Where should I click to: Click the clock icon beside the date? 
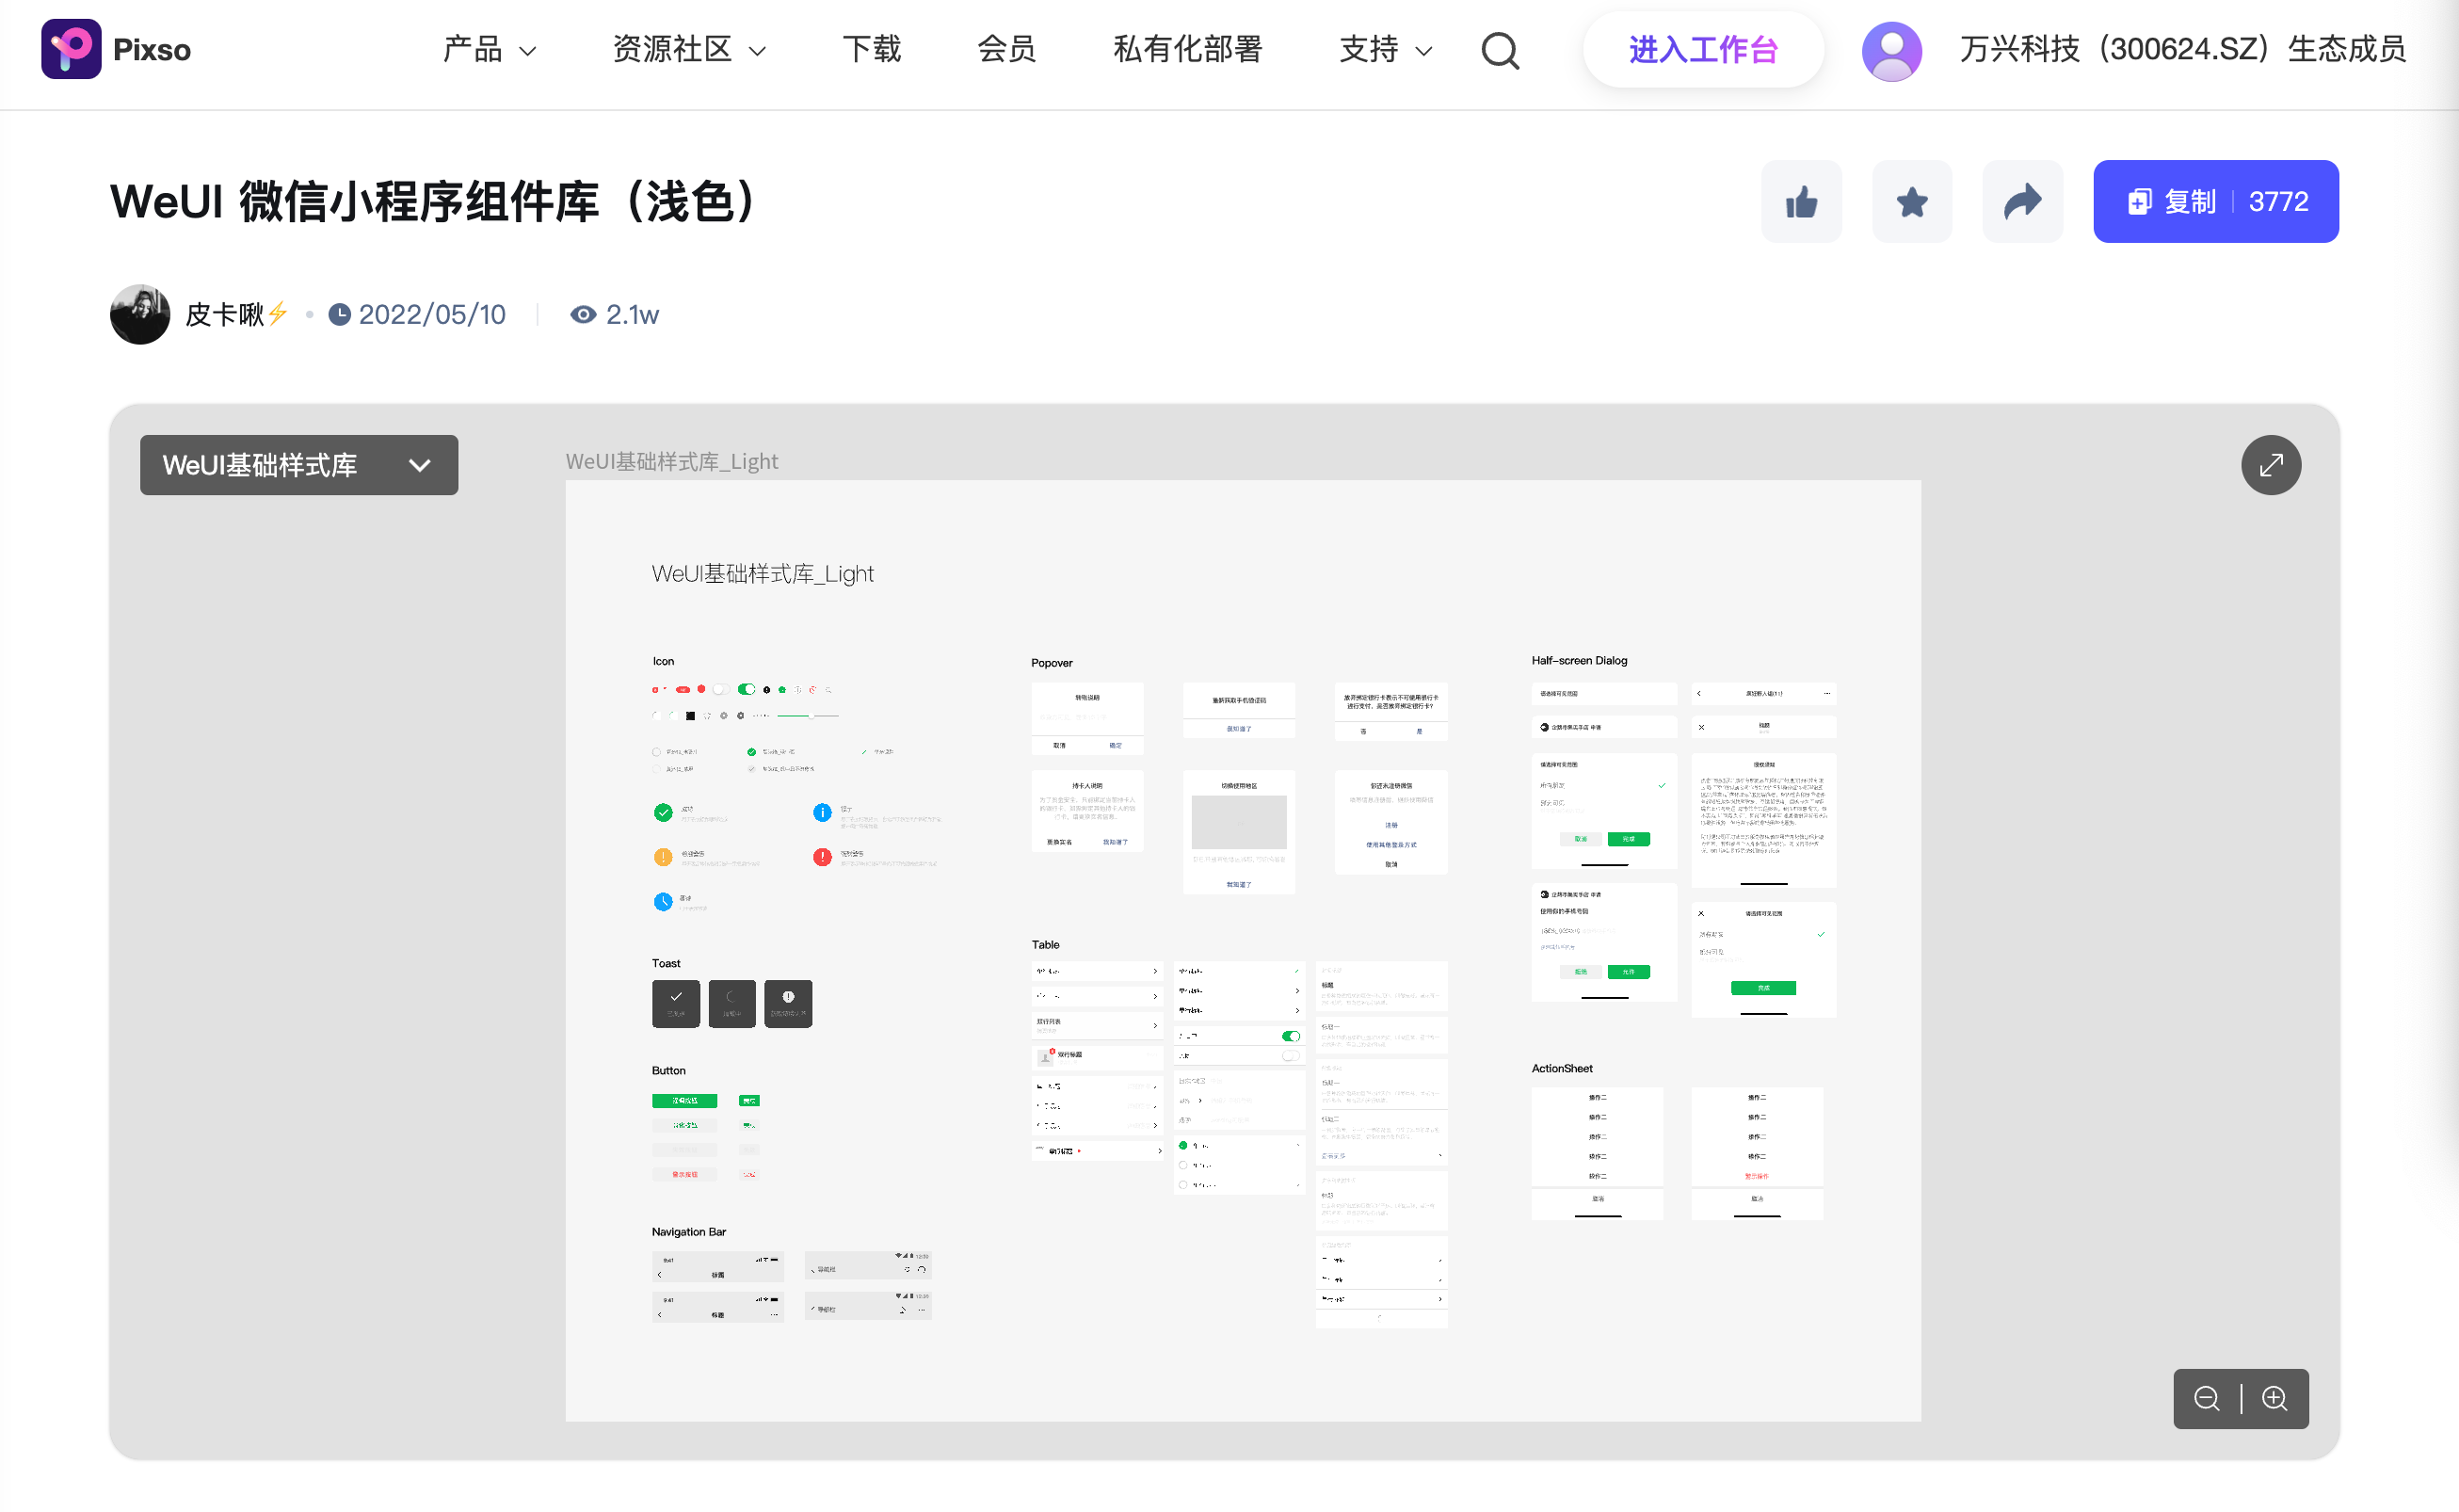coord(340,315)
